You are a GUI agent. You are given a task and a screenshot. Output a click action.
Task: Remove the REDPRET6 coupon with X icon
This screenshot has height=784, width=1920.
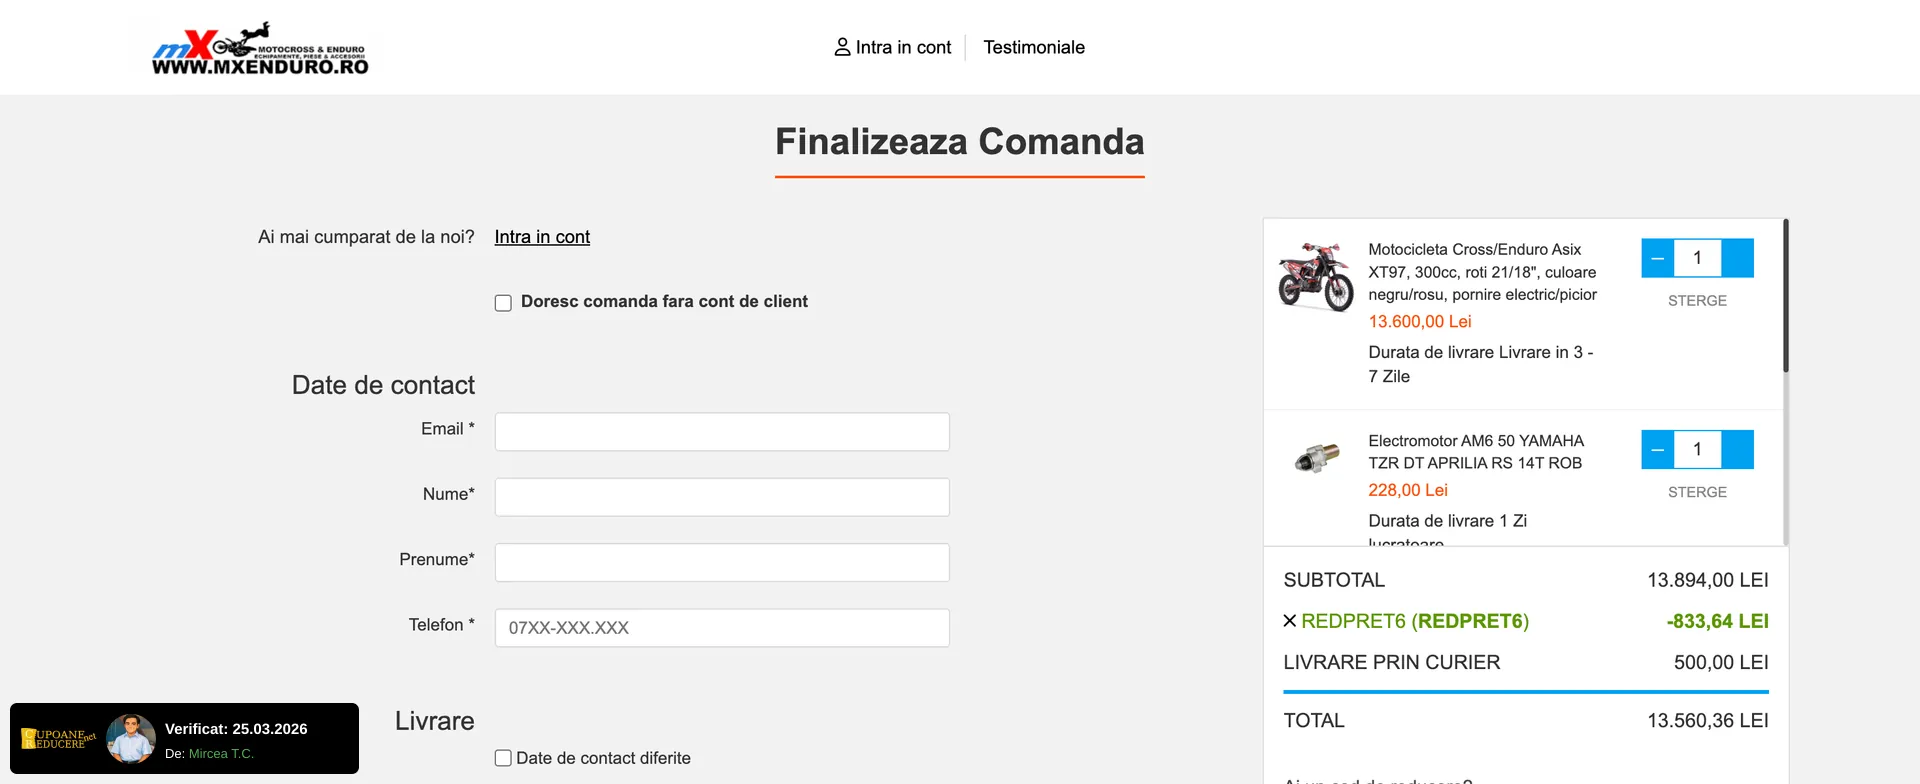(1290, 621)
